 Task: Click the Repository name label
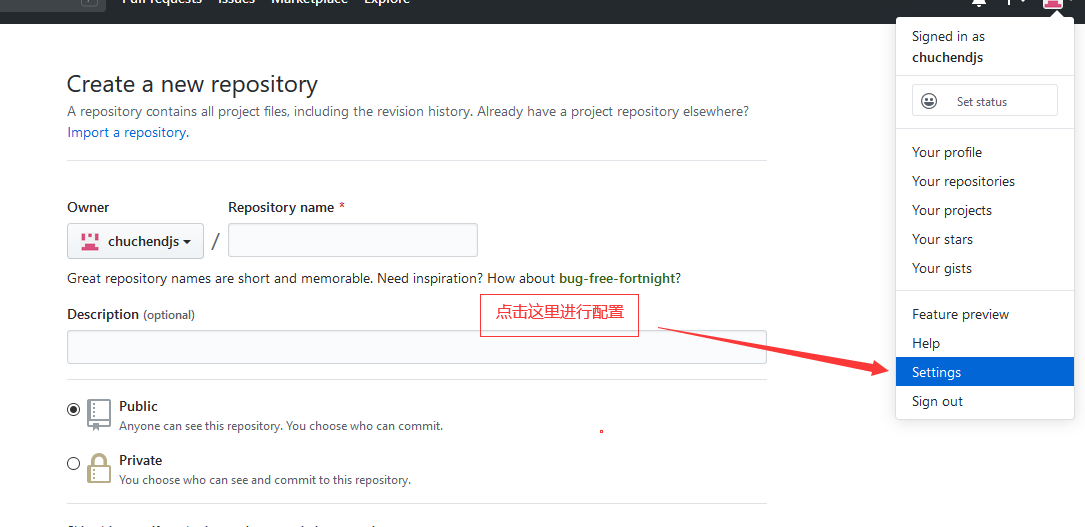pos(286,207)
